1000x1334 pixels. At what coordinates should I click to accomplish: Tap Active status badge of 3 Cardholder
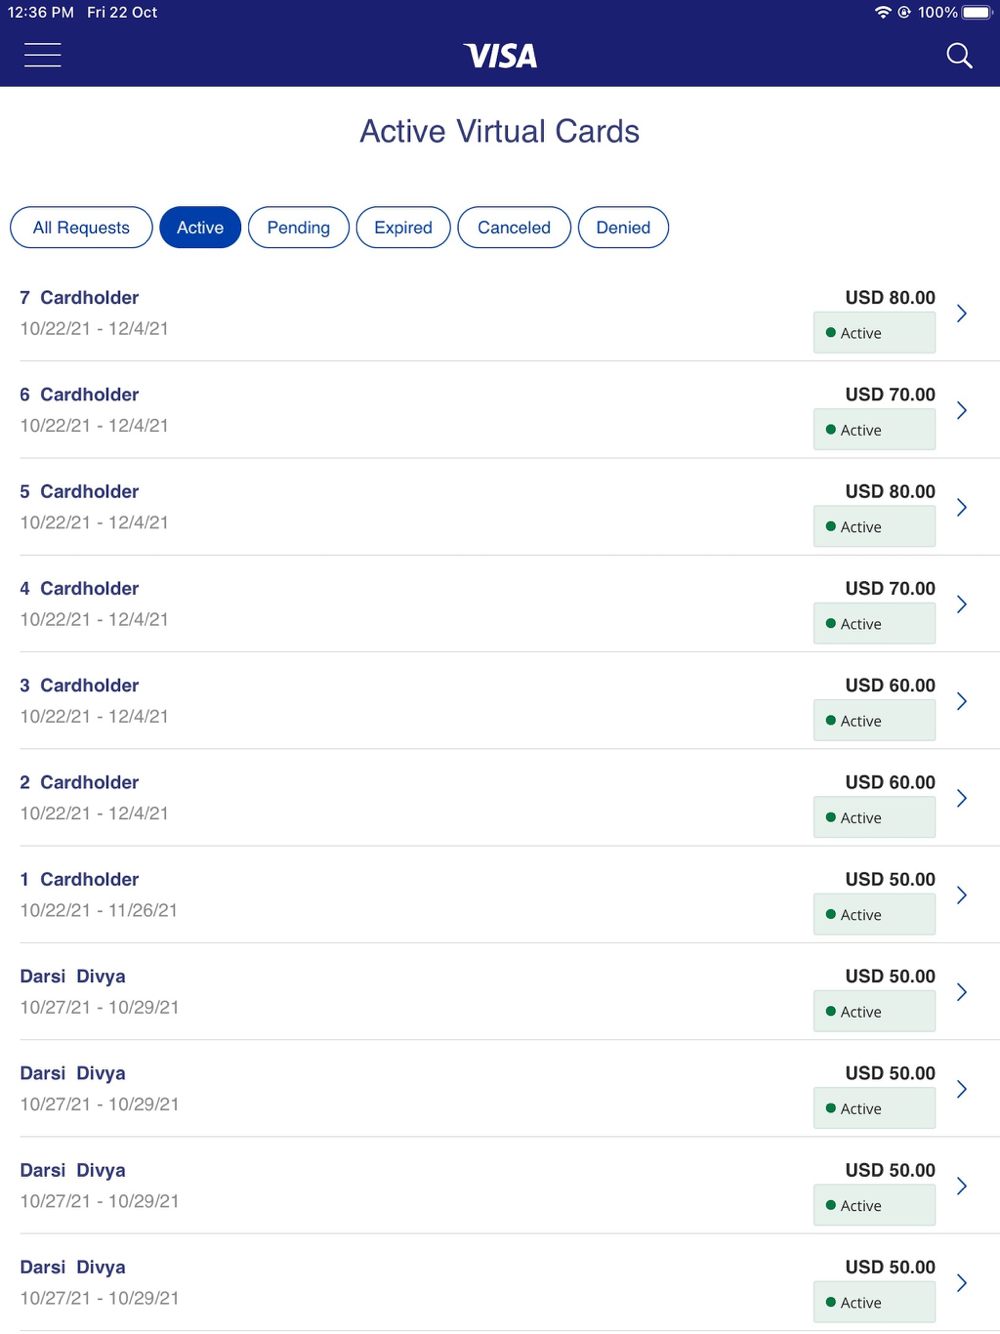[x=874, y=720]
